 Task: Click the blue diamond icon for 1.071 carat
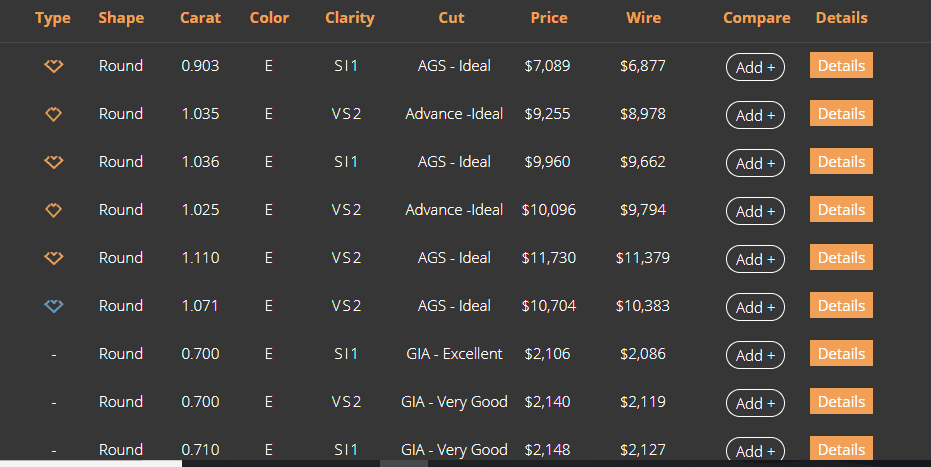point(53,306)
